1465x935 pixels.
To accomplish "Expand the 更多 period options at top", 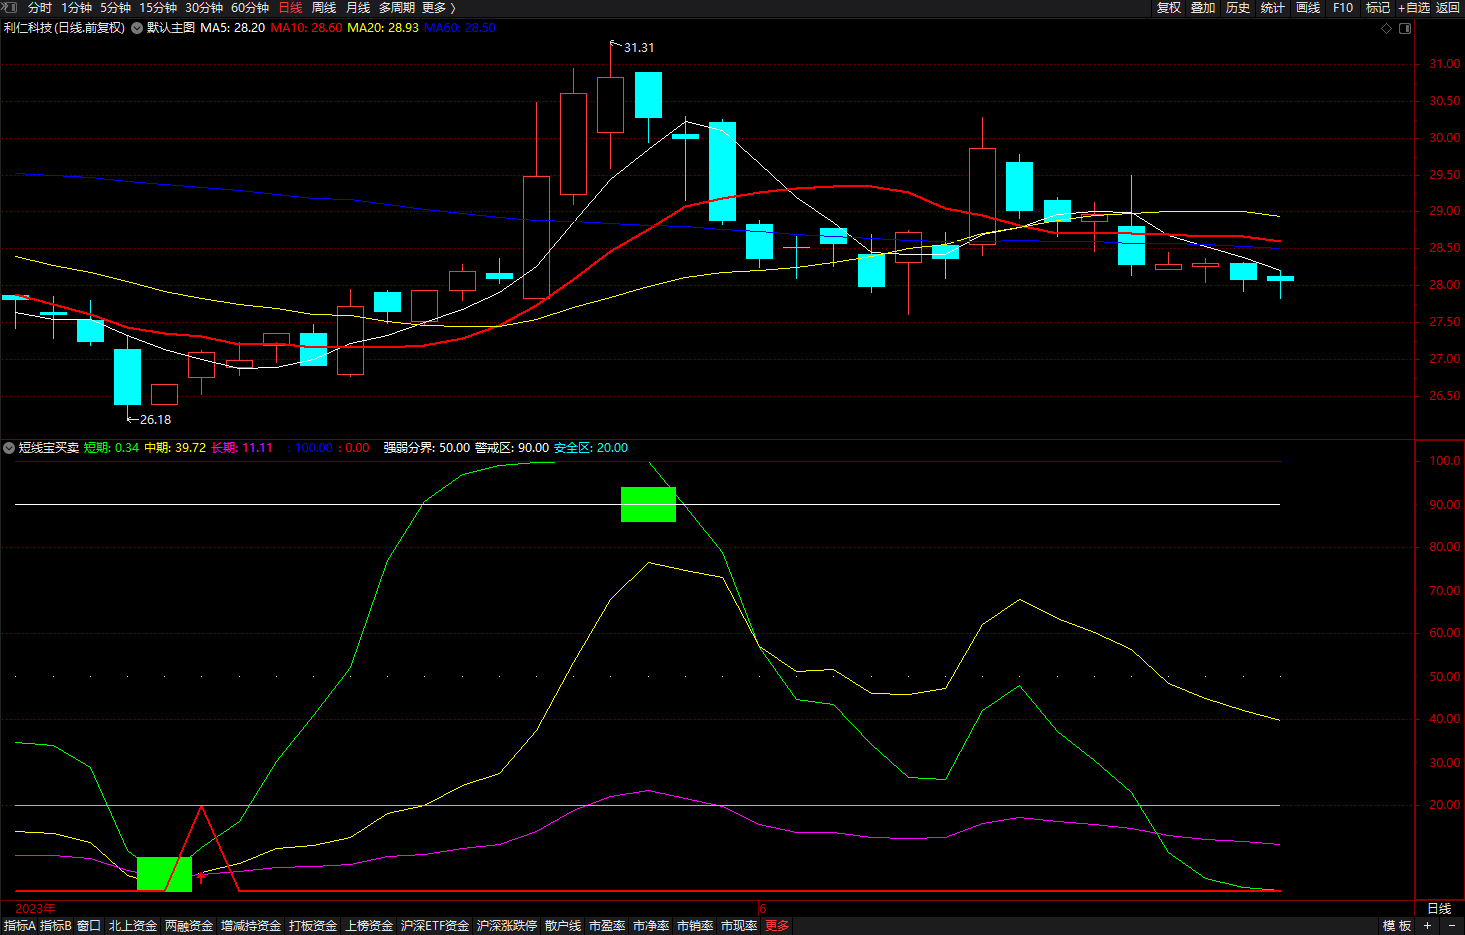I will [x=438, y=8].
